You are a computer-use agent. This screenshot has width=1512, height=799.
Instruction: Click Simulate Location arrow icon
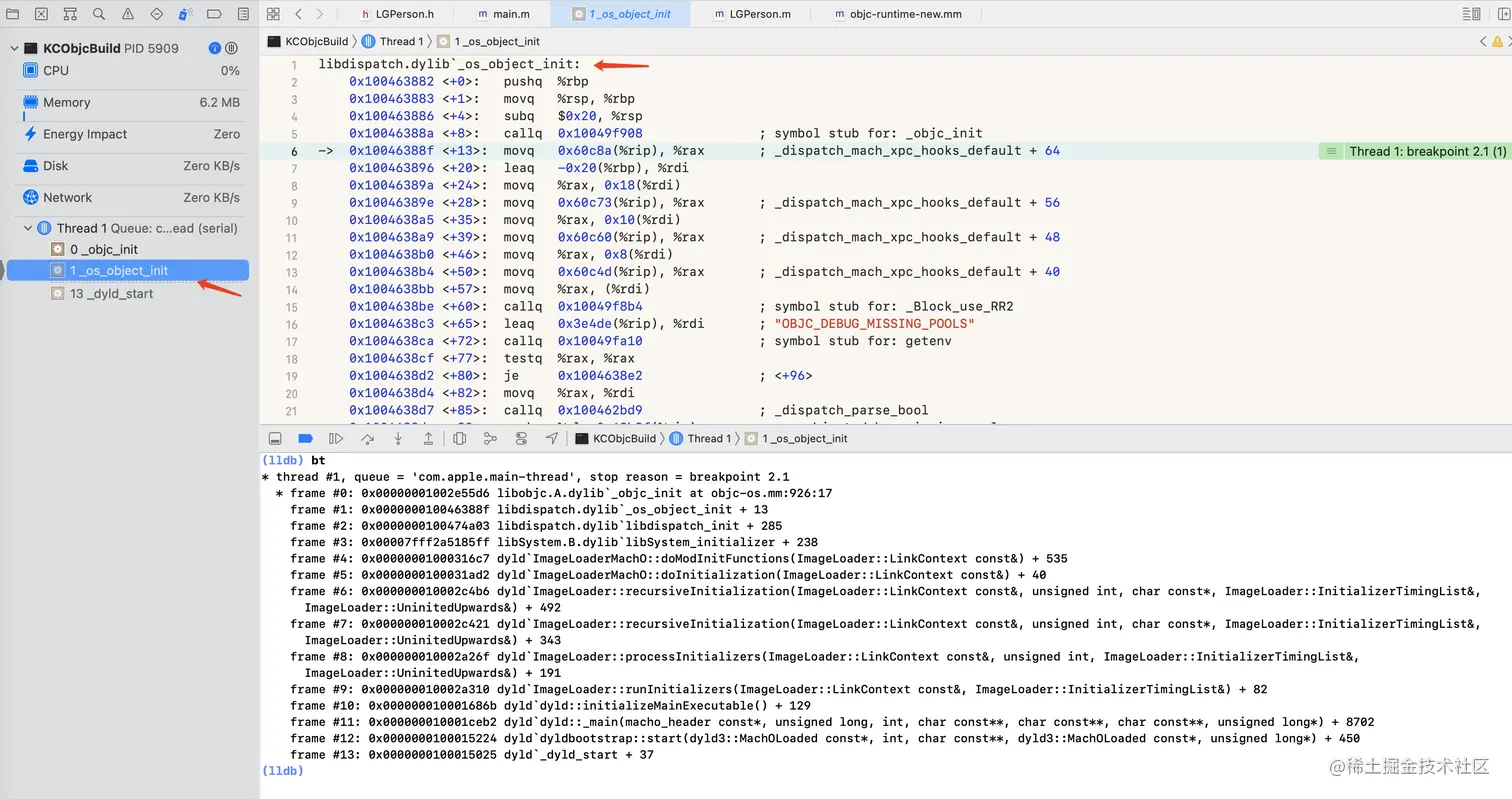[x=552, y=438]
